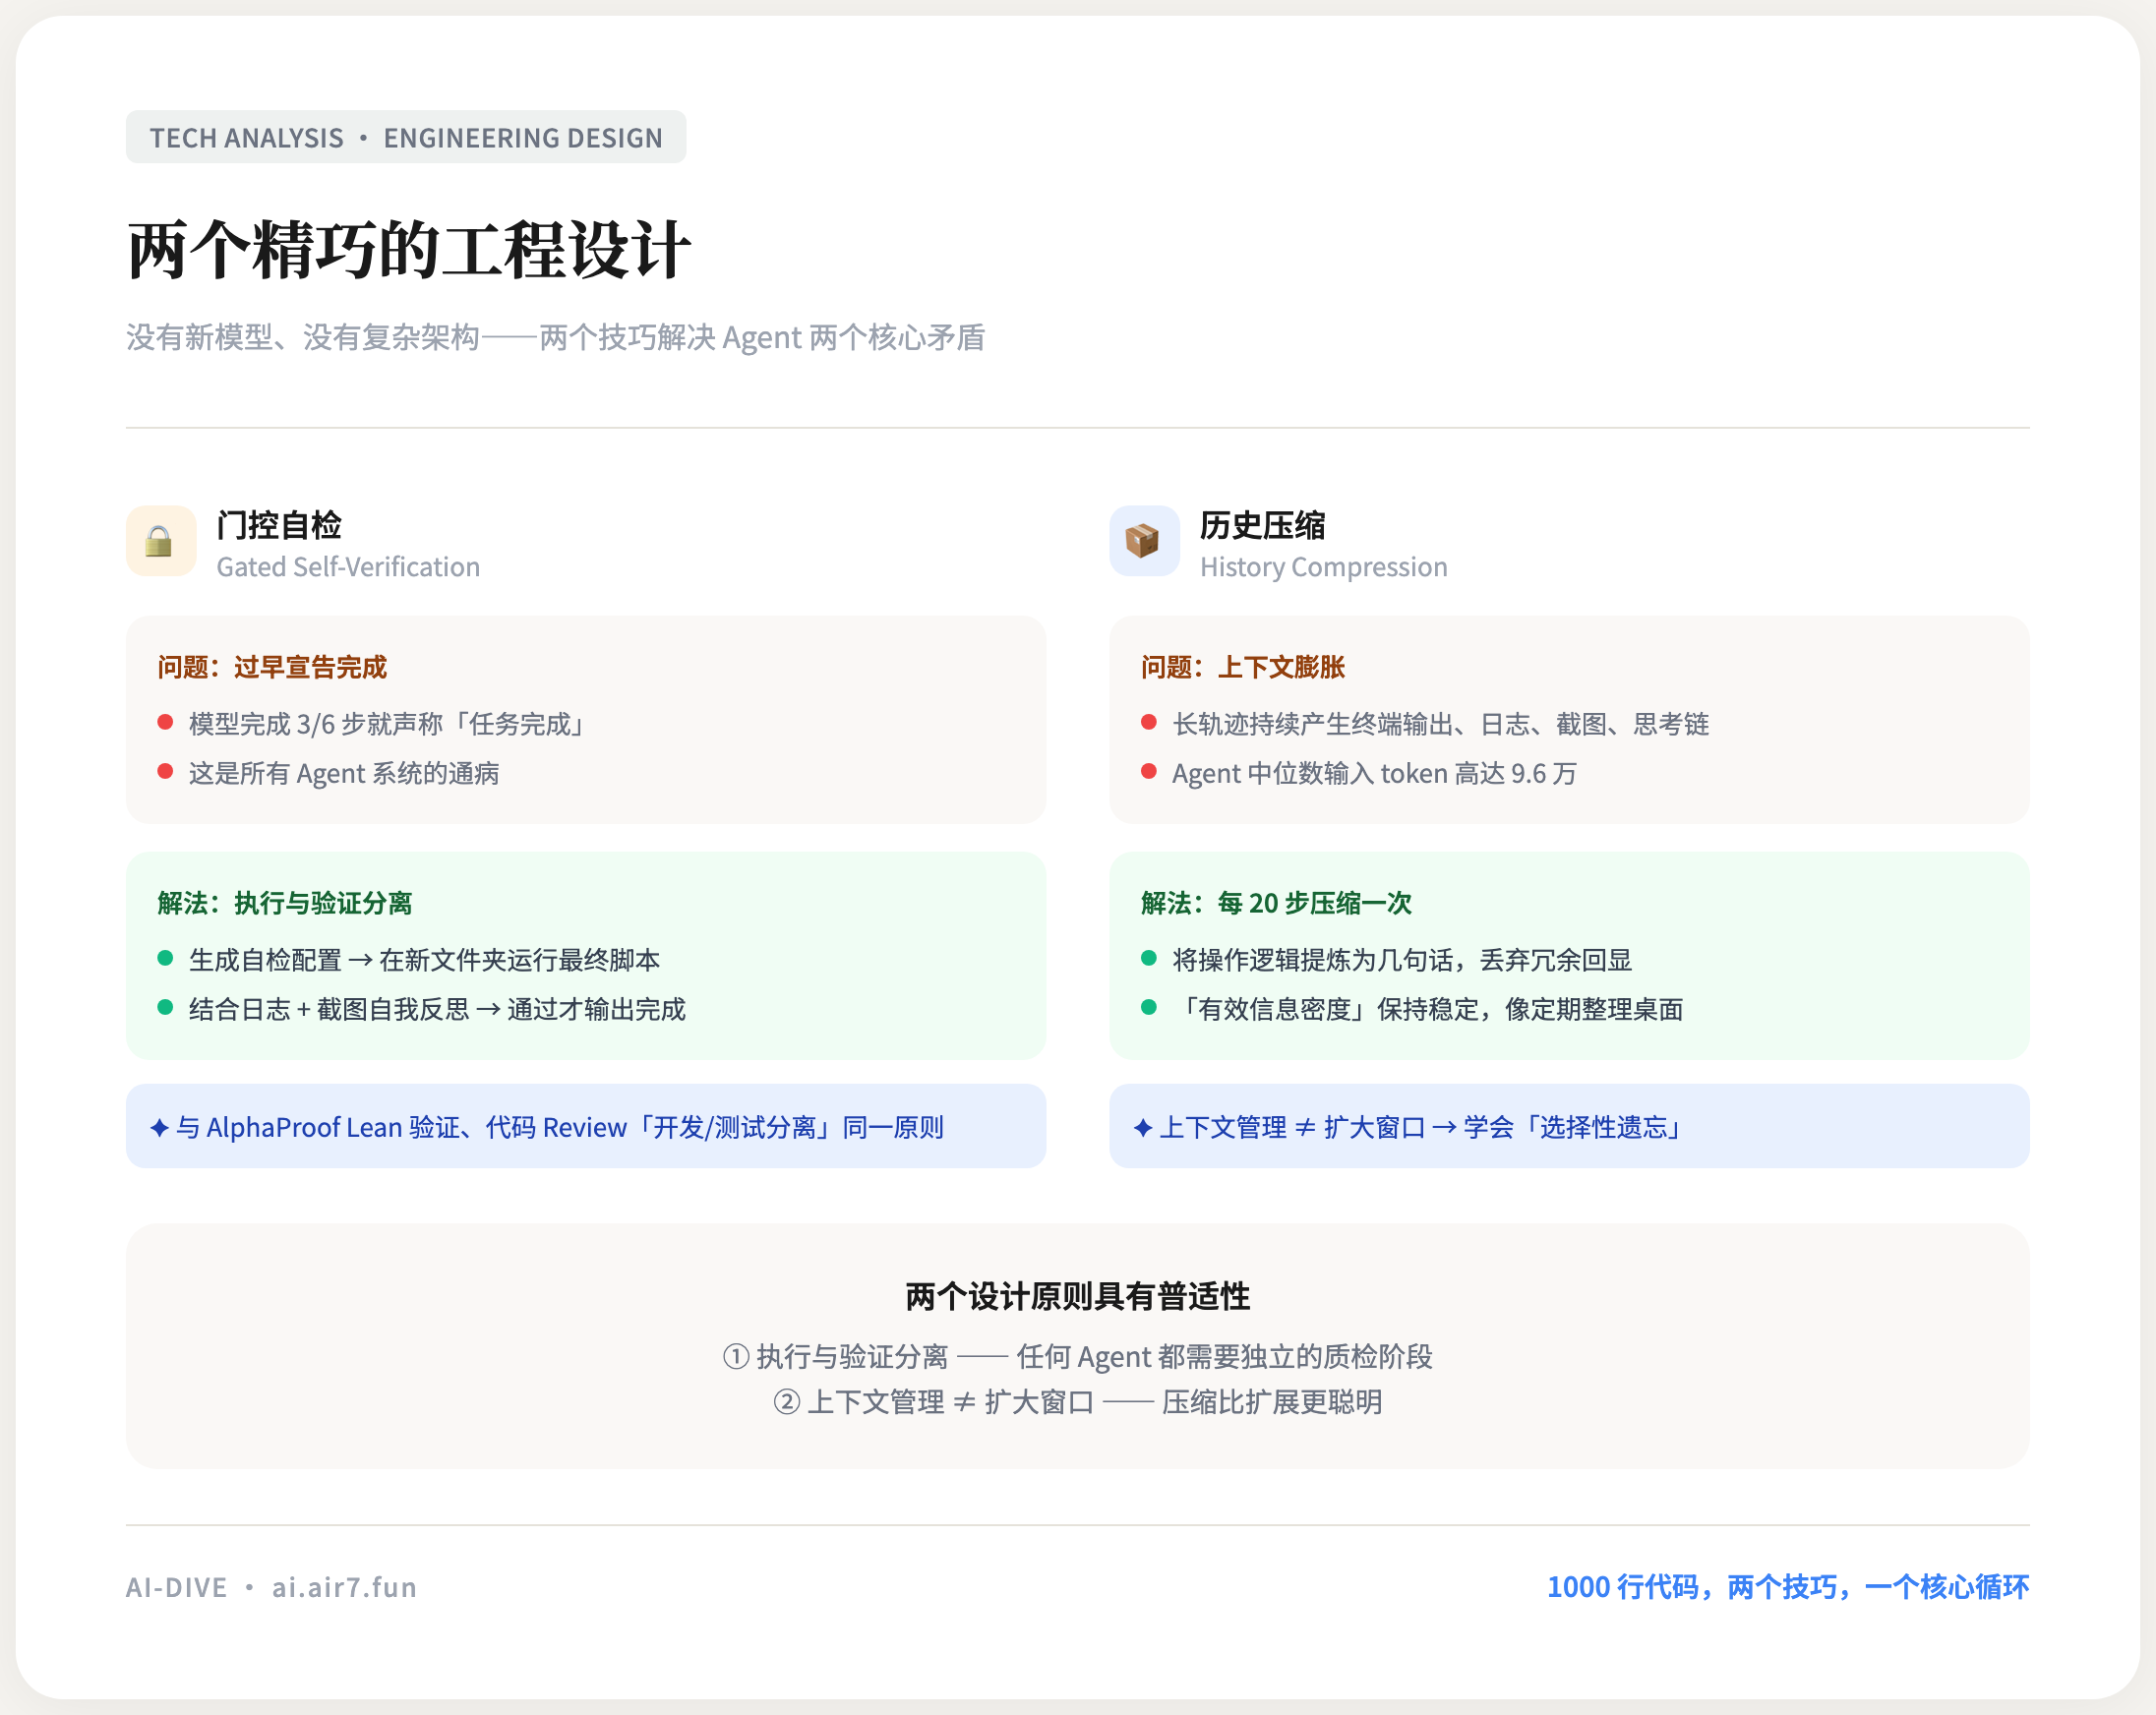
Task: Click the line 将操作逻辑提炼为几句话，丢弃冗余回显
Action: pyautogui.click(x=1402, y=960)
